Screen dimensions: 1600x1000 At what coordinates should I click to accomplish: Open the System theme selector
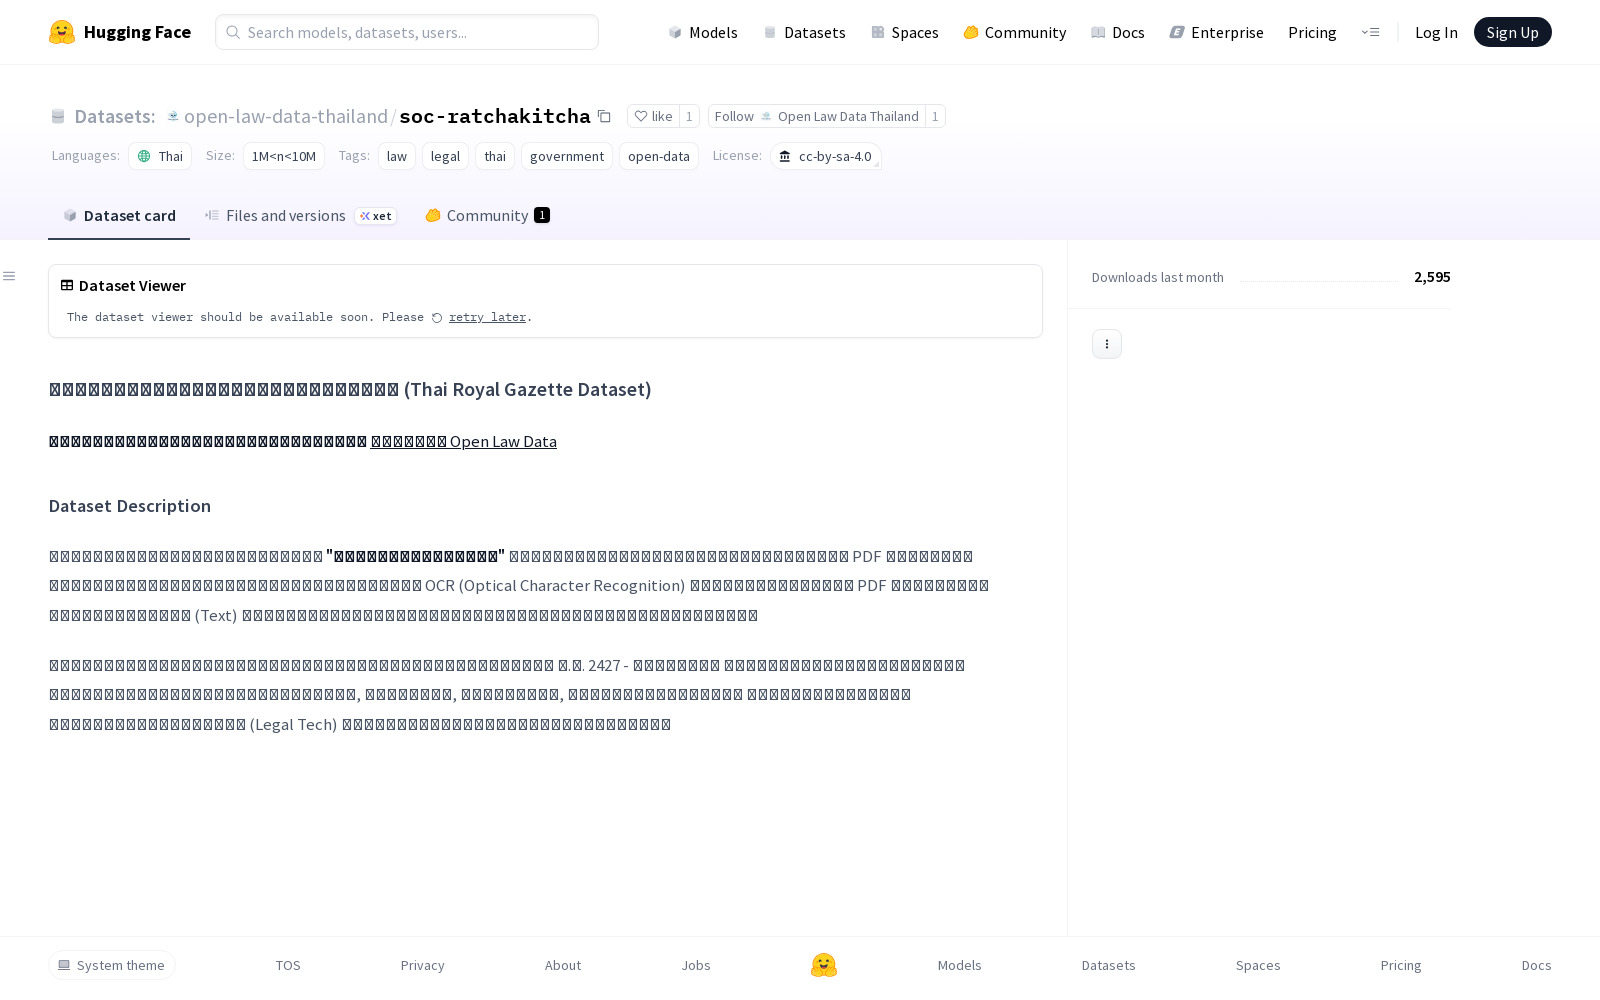[x=112, y=965]
